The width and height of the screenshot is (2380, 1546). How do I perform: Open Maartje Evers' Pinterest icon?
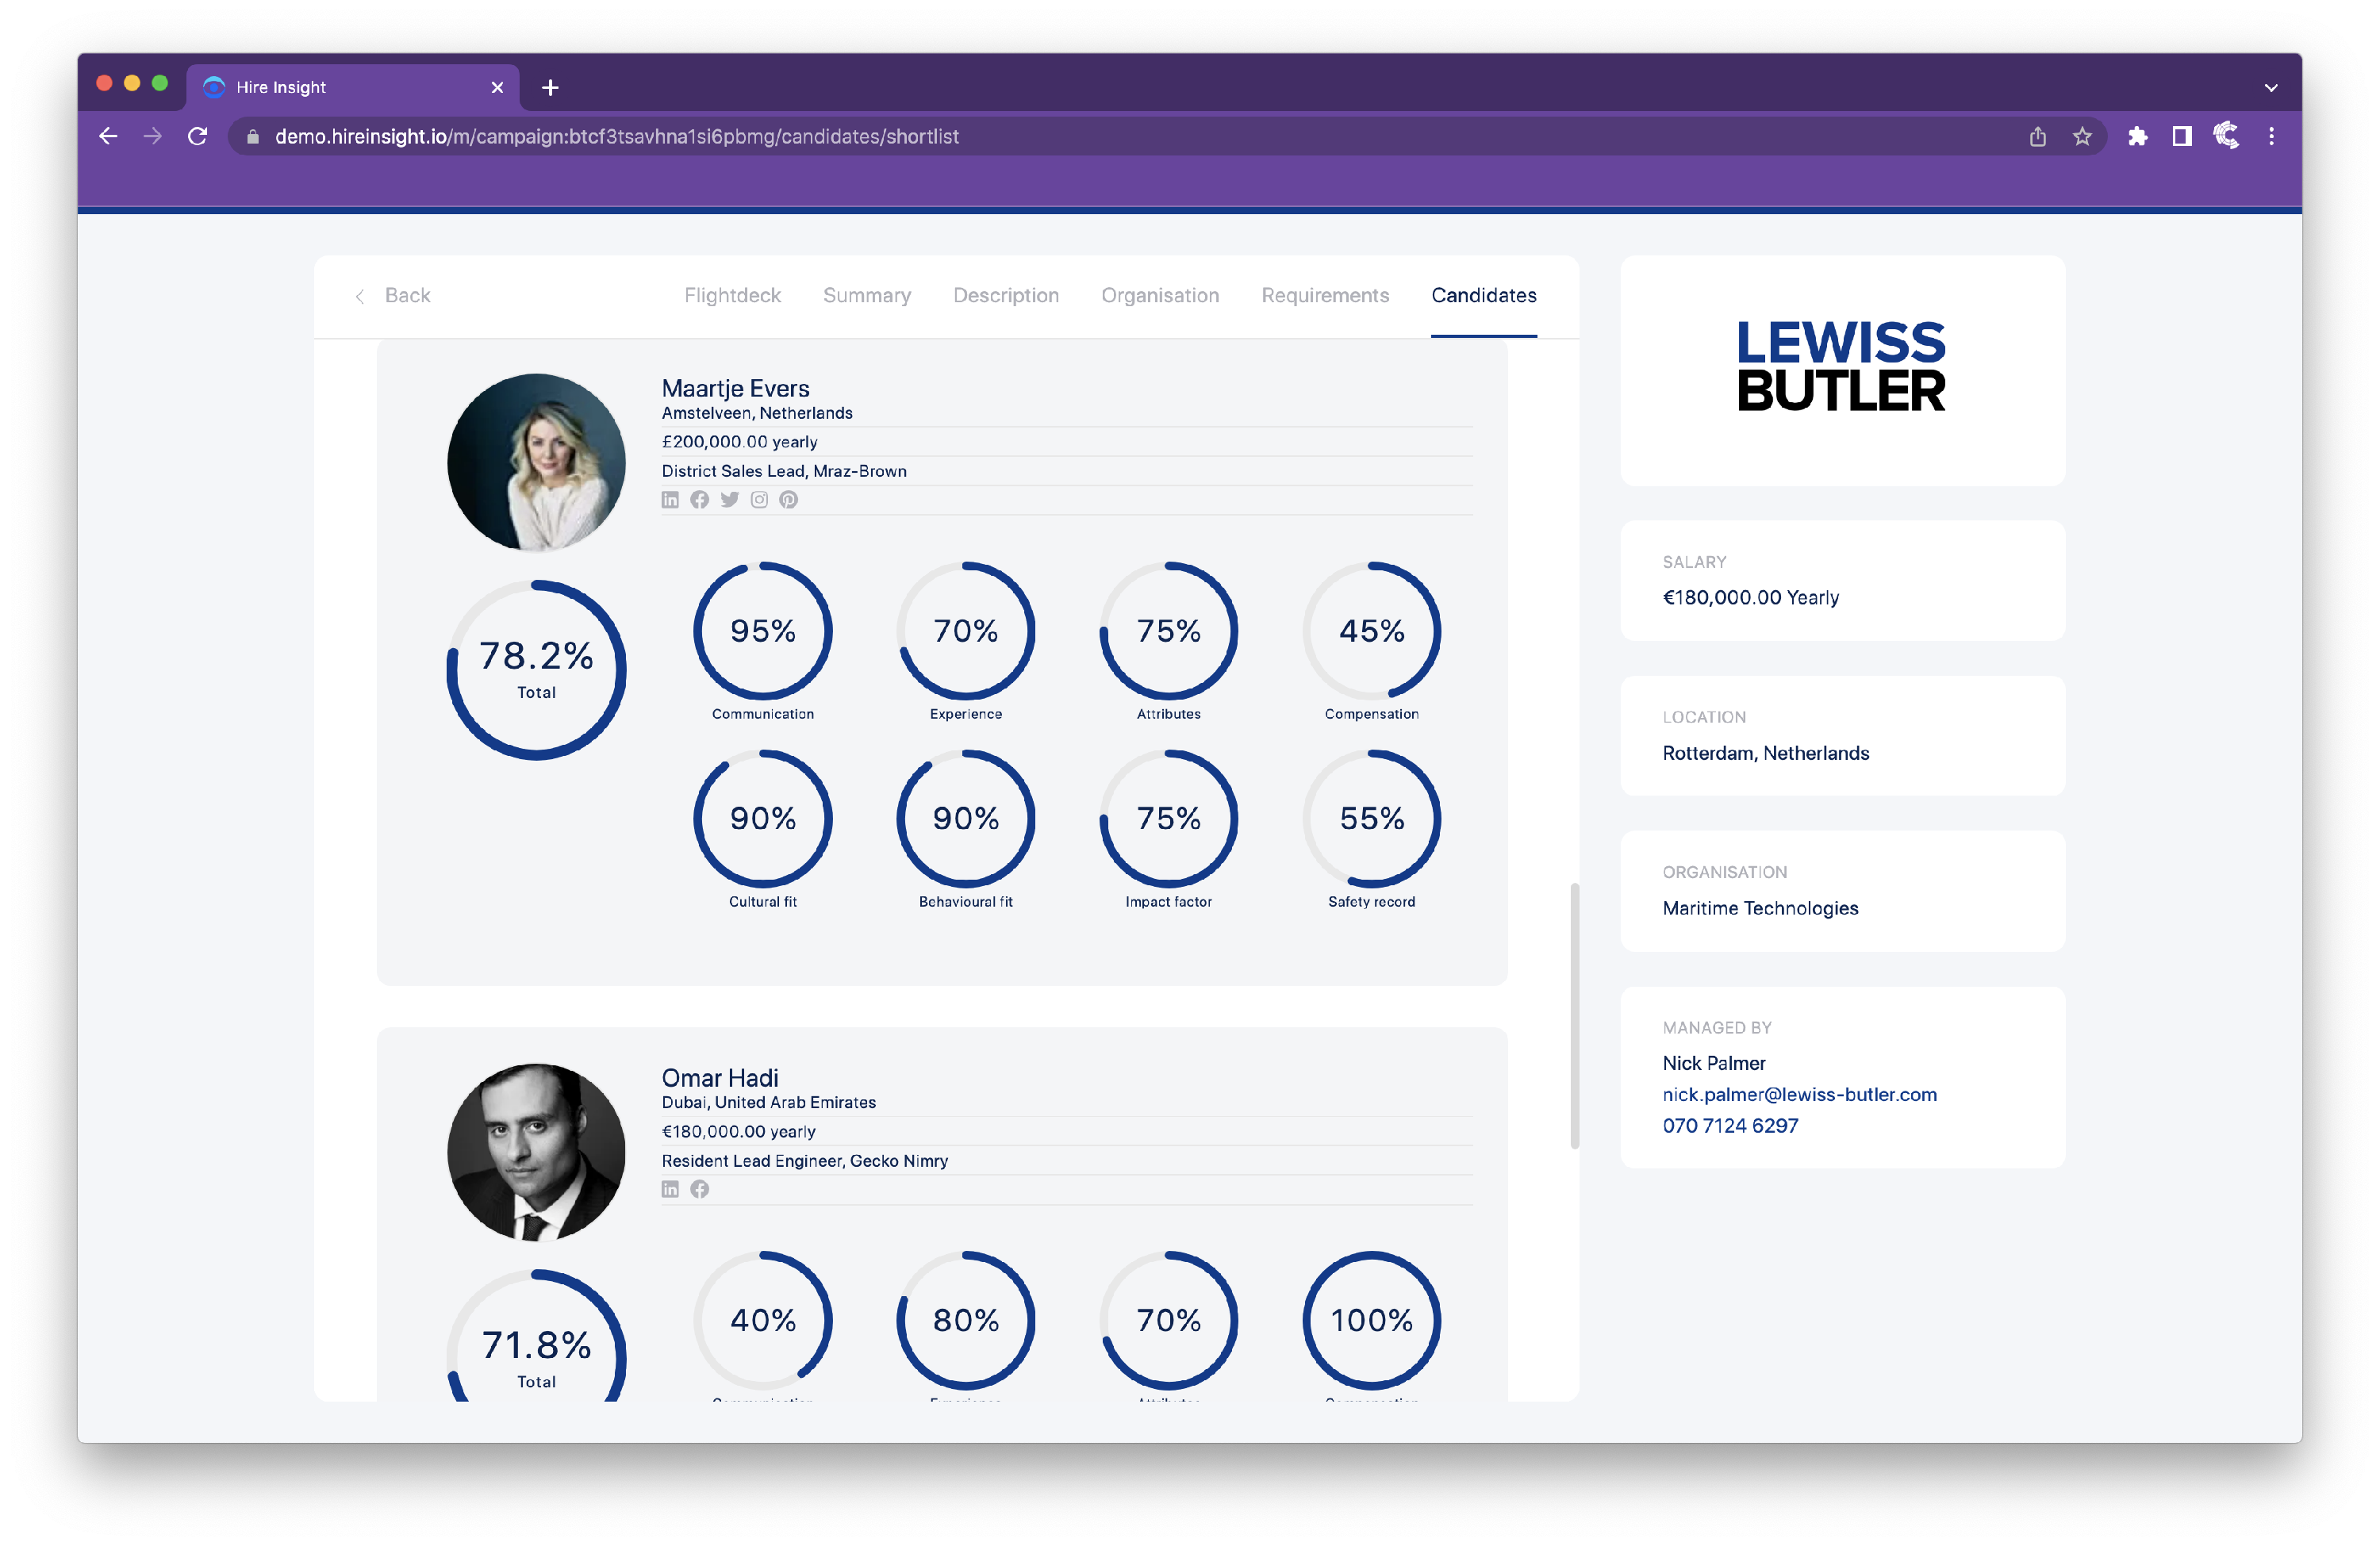(789, 500)
